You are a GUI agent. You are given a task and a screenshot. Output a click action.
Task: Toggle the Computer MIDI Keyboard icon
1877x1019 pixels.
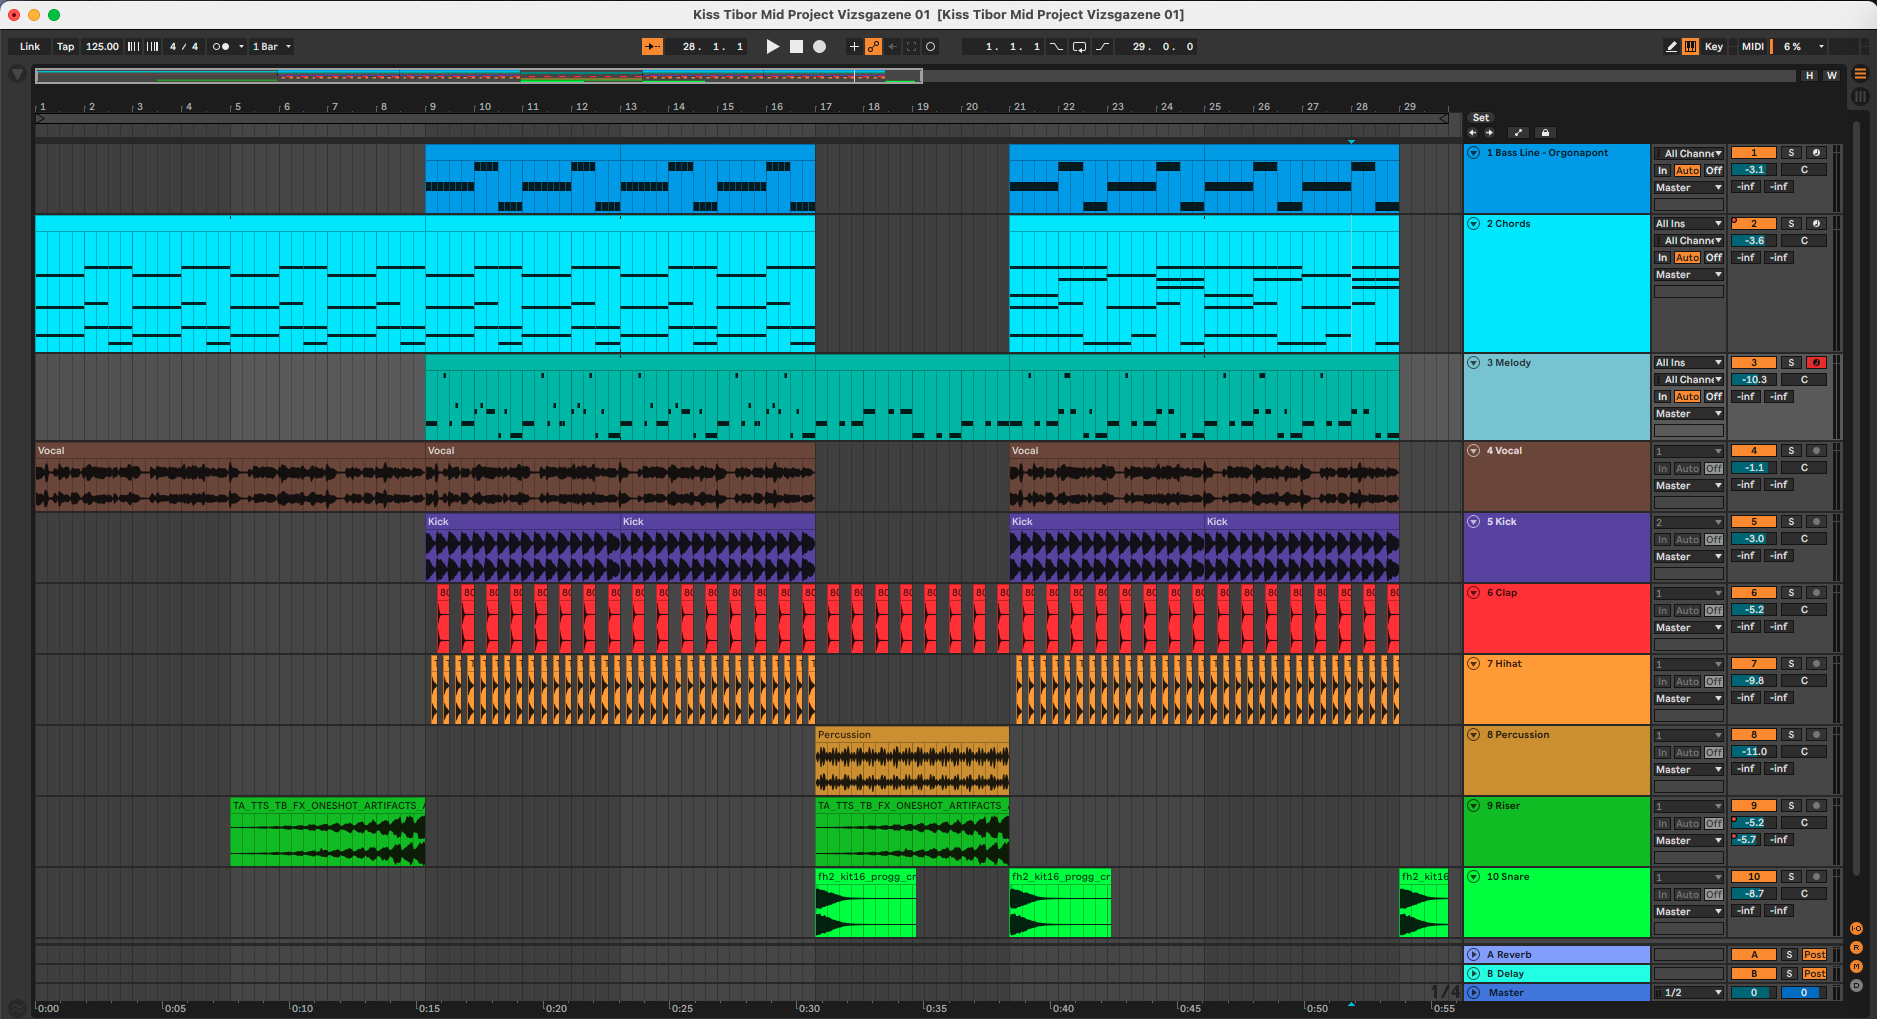pyautogui.click(x=1690, y=47)
